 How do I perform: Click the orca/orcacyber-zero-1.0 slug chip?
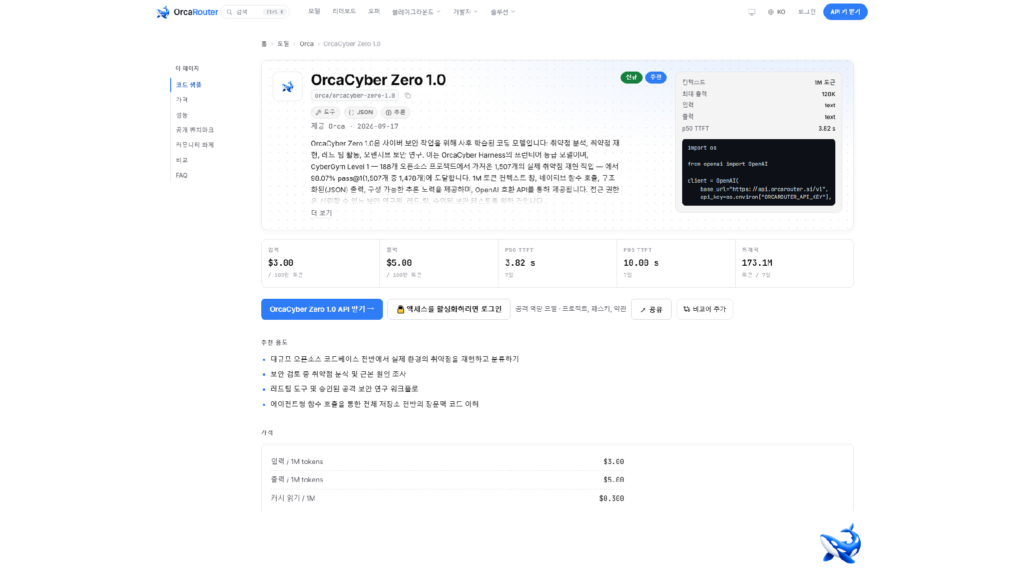point(355,95)
